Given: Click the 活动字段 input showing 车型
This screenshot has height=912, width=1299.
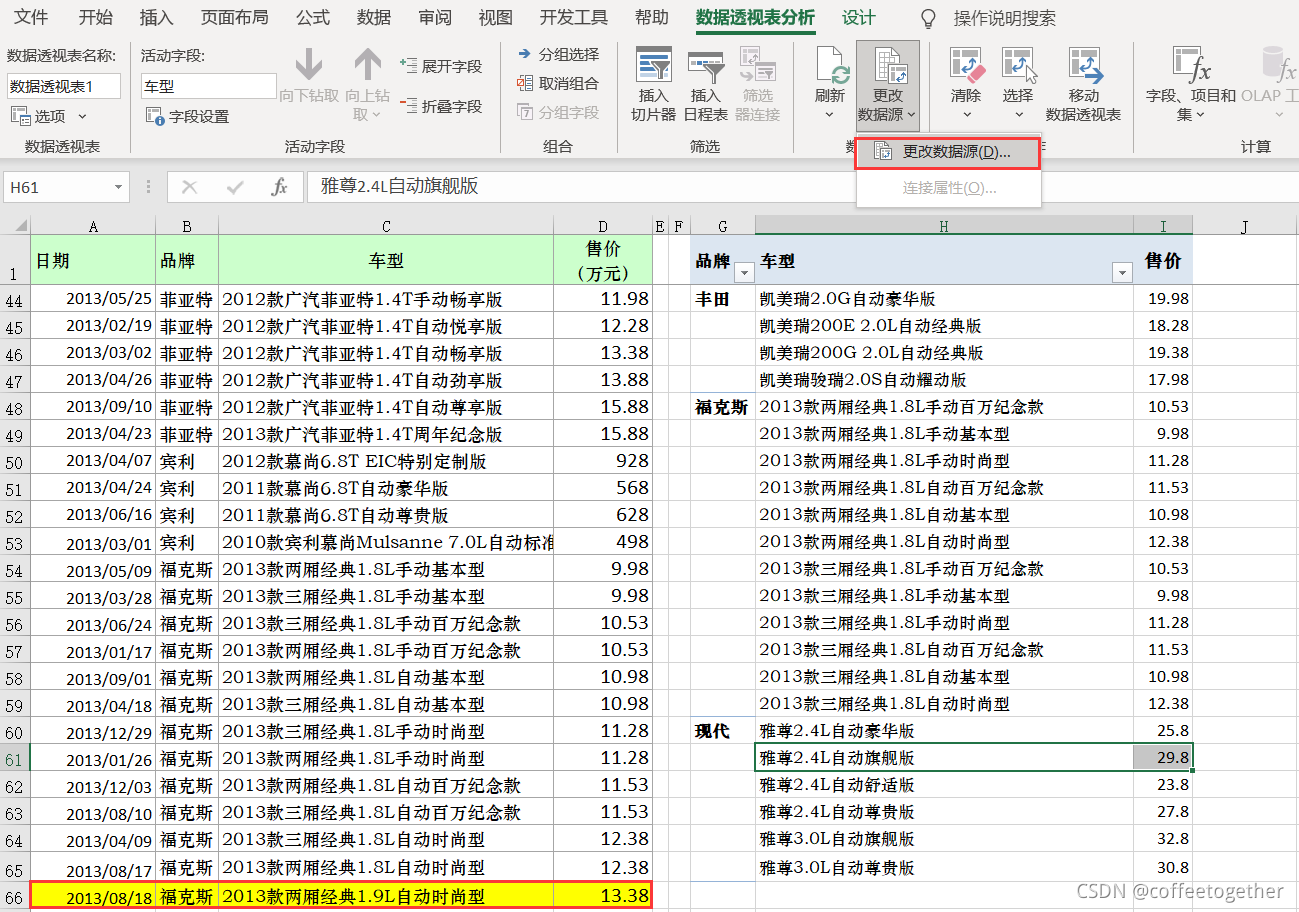Looking at the screenshot, I should (208, 86).
